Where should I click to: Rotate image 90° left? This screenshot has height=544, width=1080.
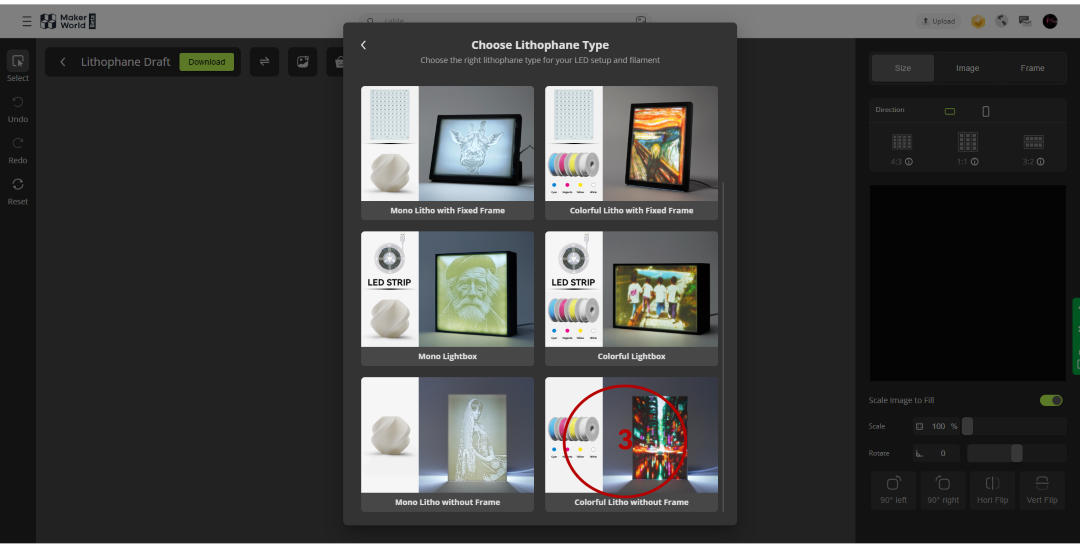point(893,484)
